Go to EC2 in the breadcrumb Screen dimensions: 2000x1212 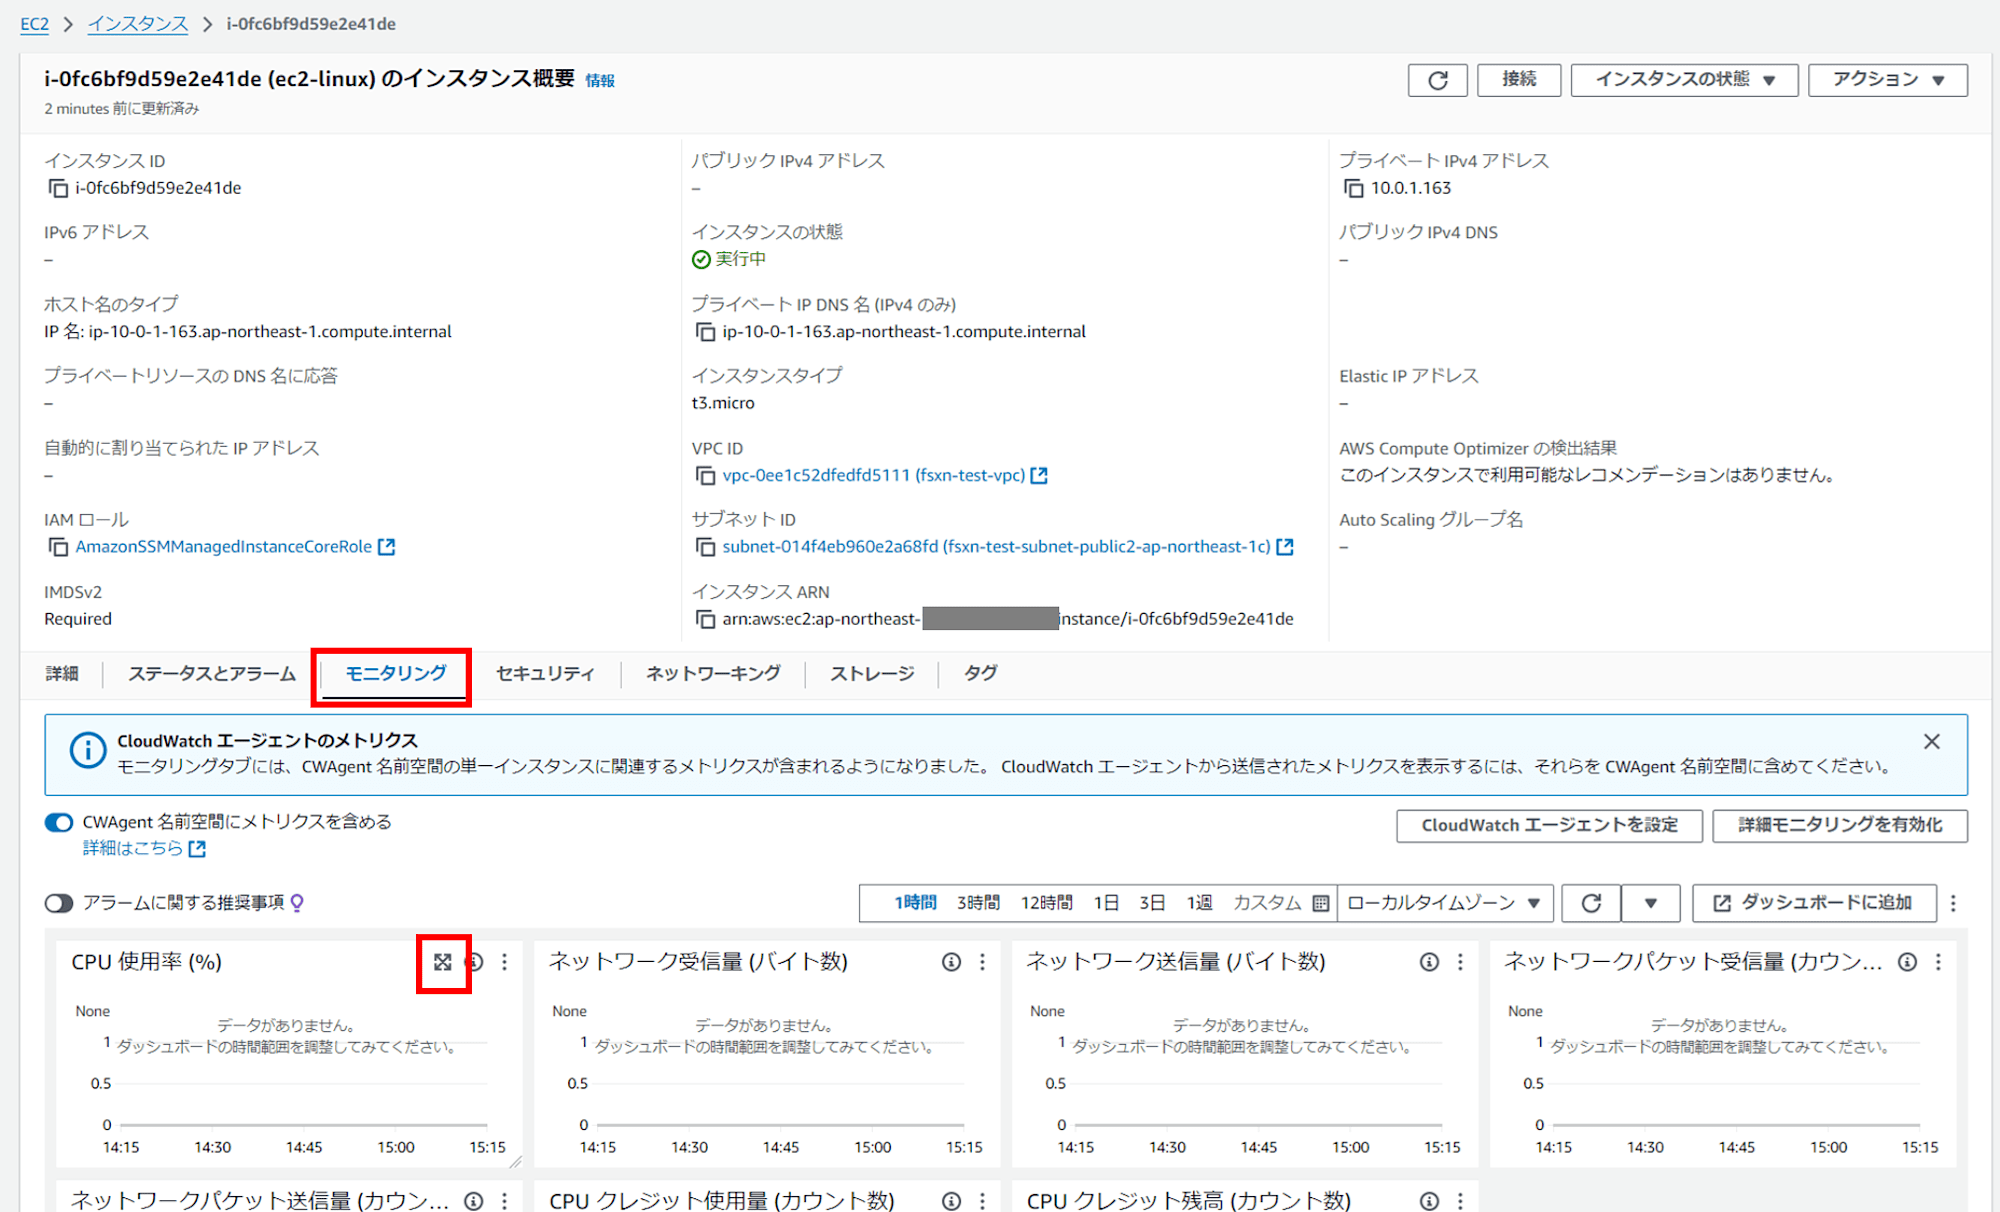[34, 24]
